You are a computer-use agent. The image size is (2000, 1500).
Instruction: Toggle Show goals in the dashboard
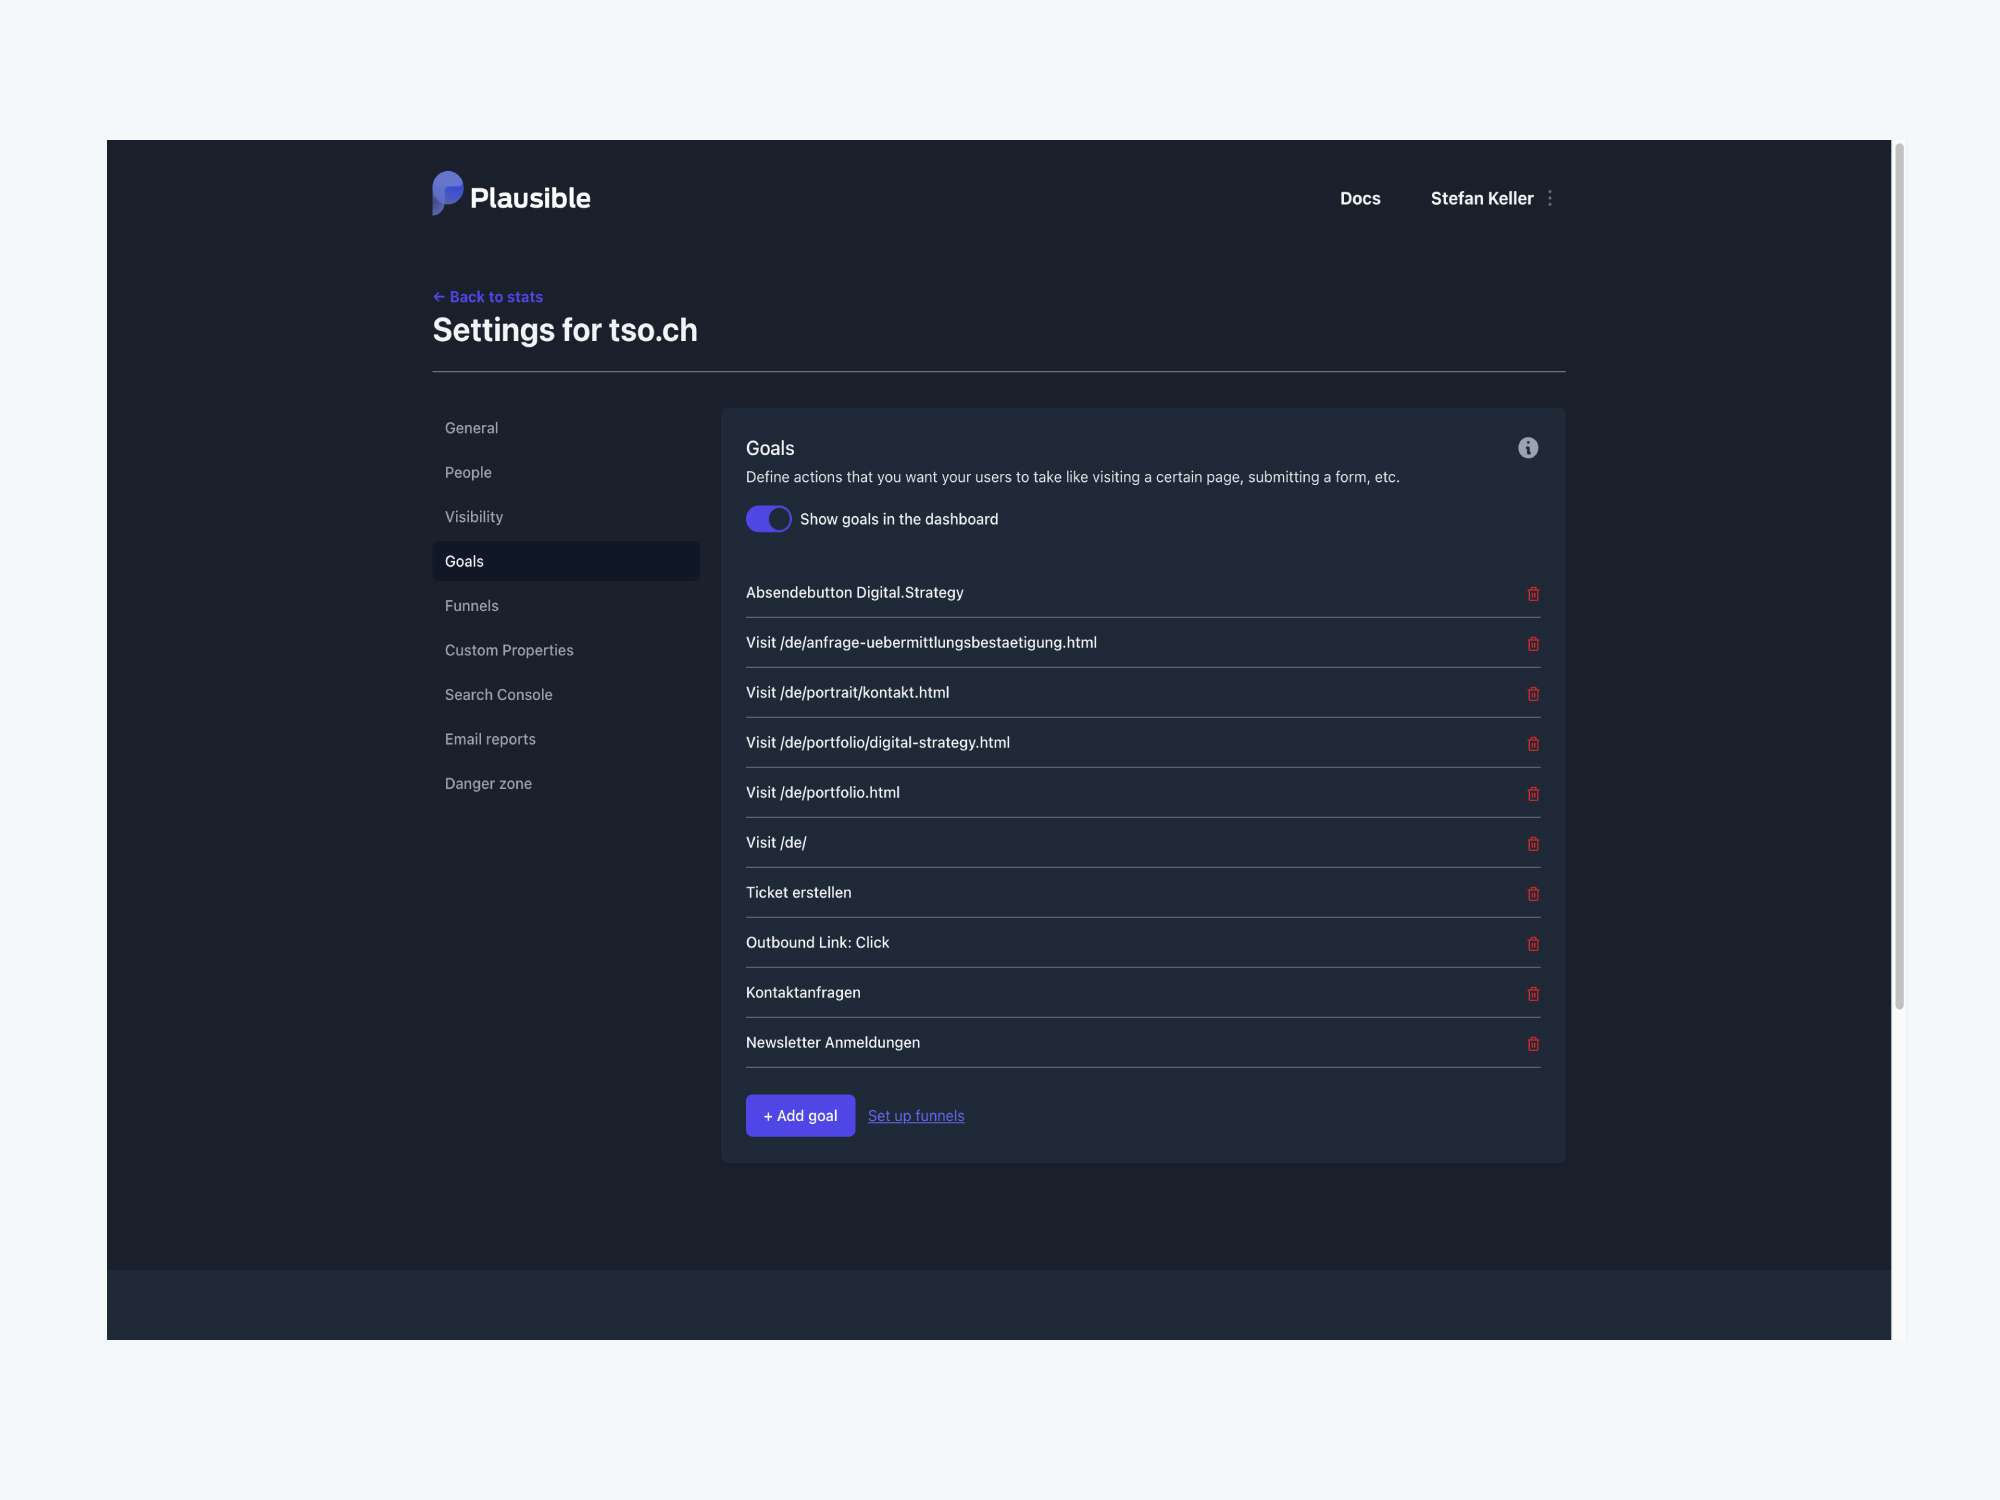768,519
